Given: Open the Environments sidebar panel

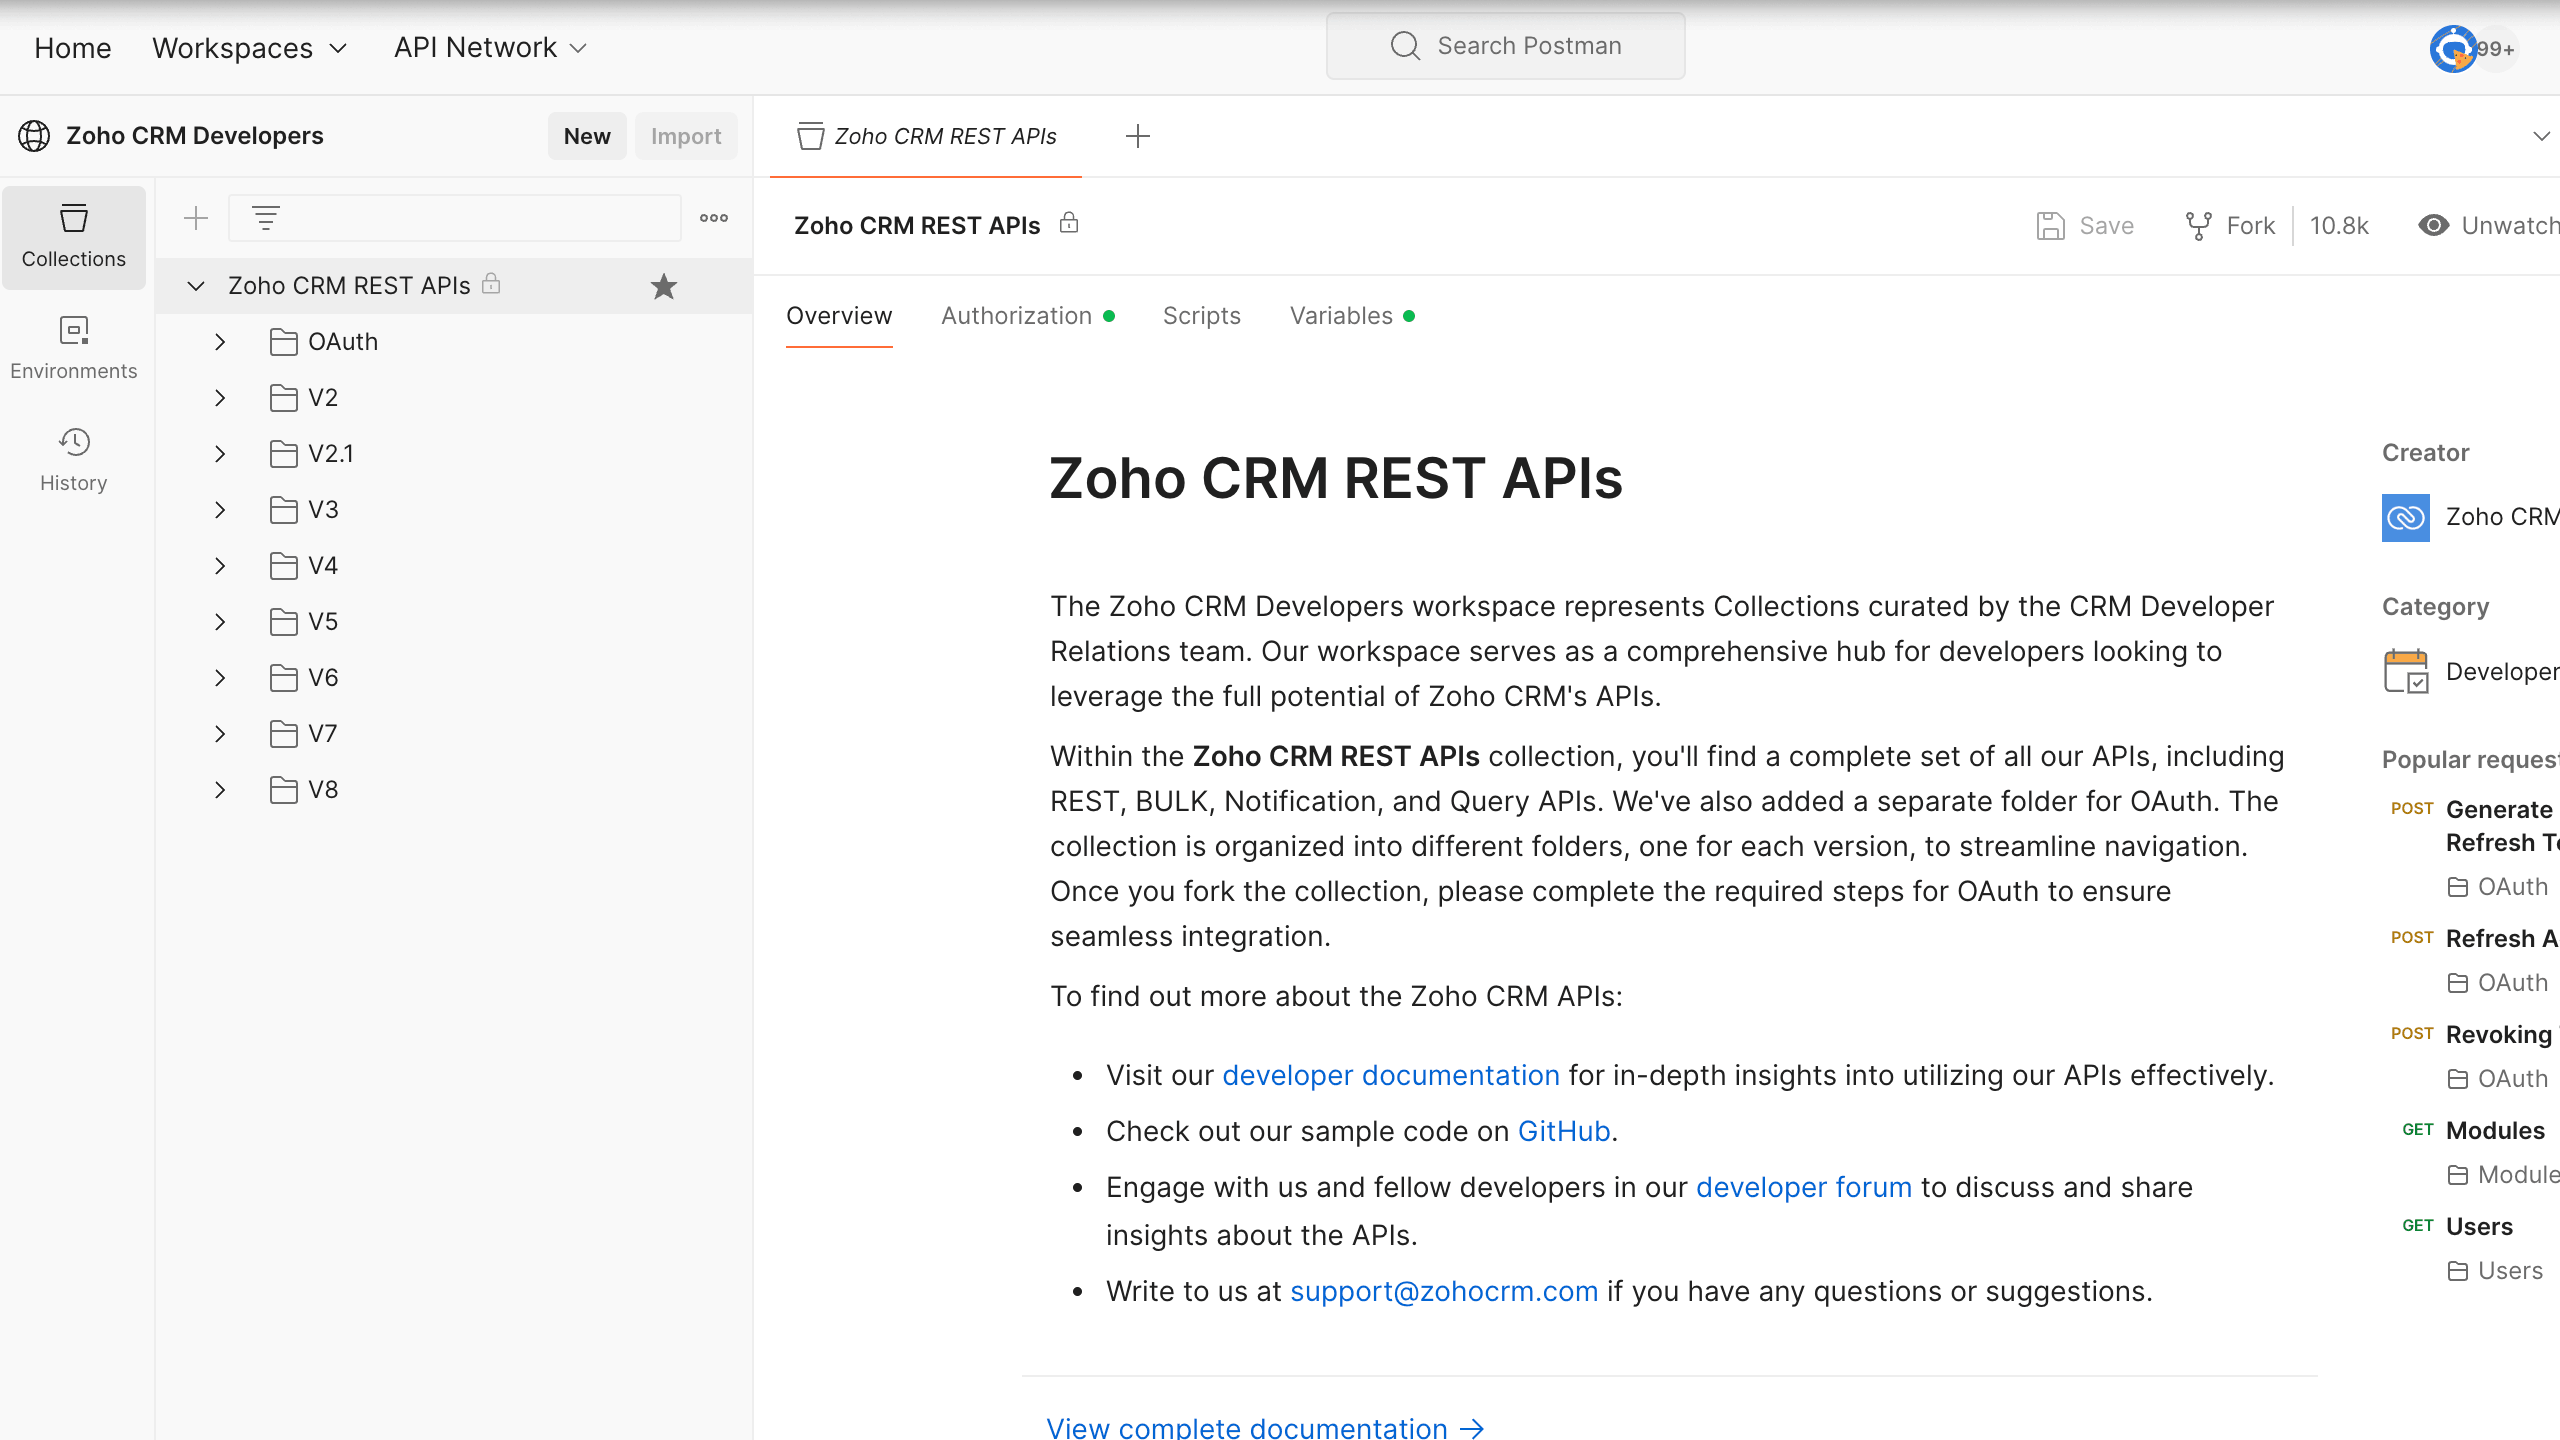Looking at the screenshot, I should pyautogui.click(x=73, y=349).
